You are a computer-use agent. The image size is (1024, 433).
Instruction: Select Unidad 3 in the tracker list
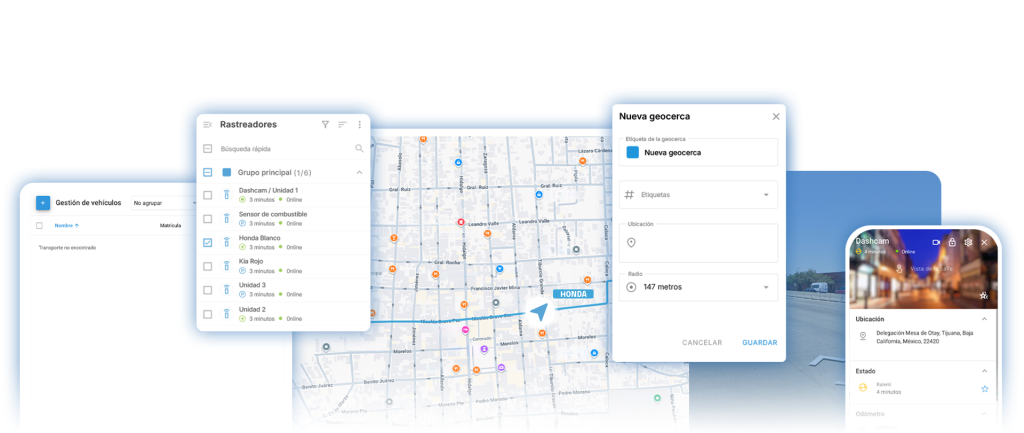(252, 285)
